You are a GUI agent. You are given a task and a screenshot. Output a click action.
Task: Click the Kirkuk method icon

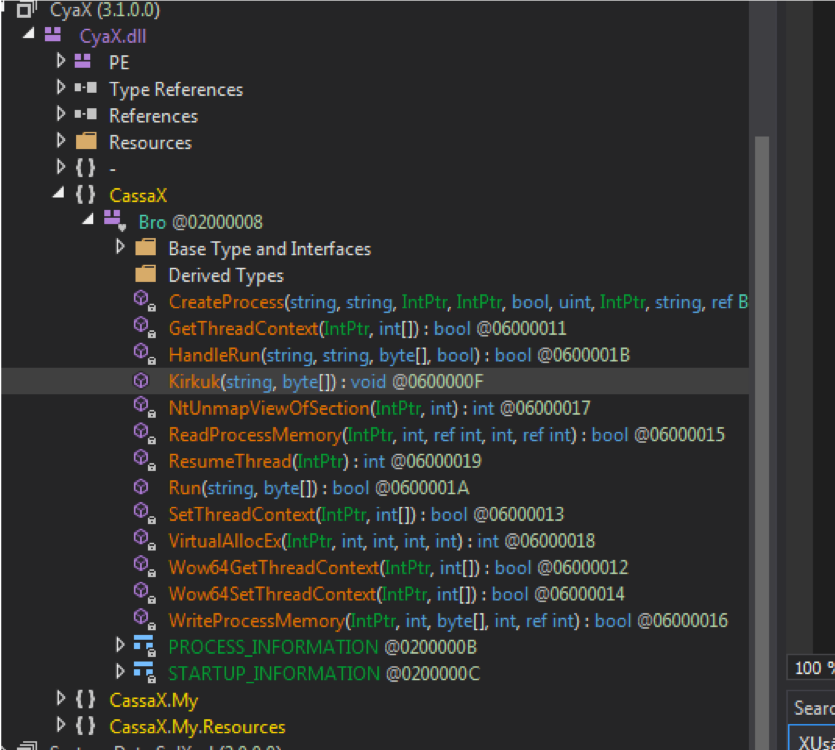143,381
